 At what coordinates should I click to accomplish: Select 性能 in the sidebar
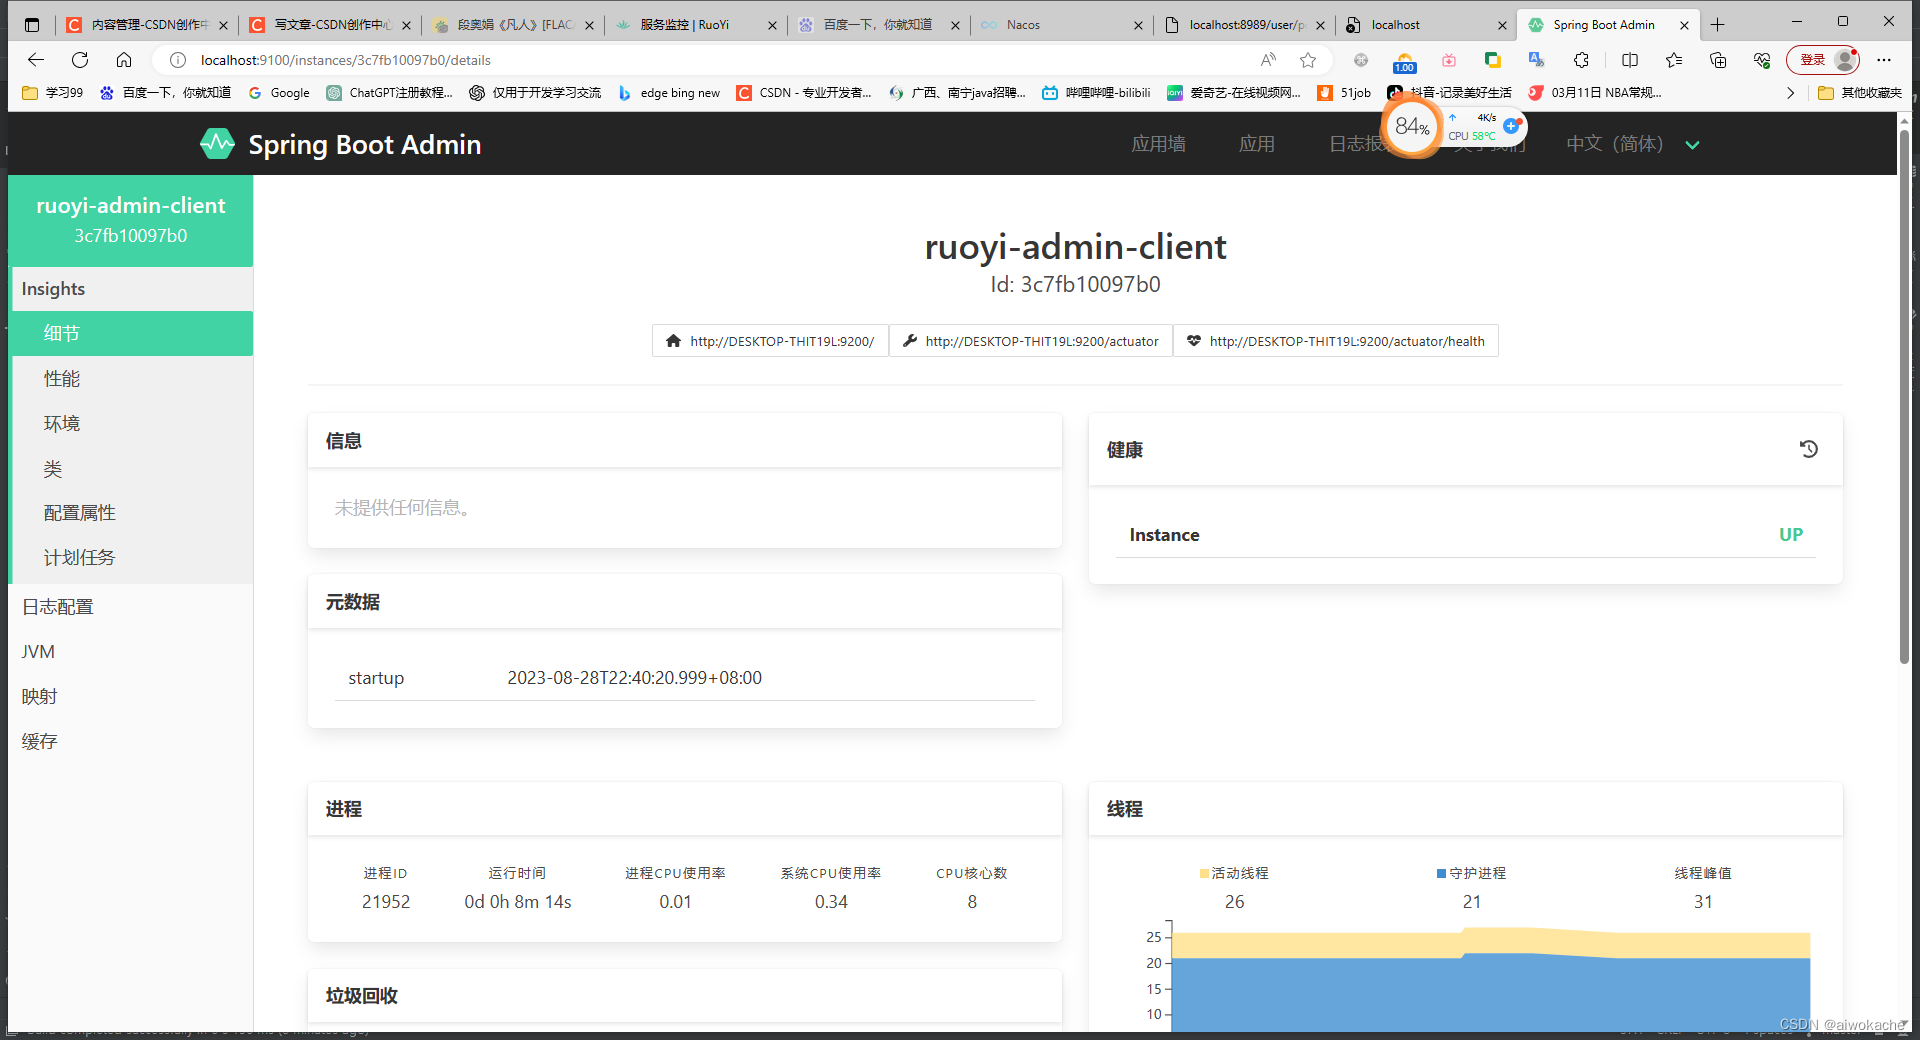tap(132, 378)
